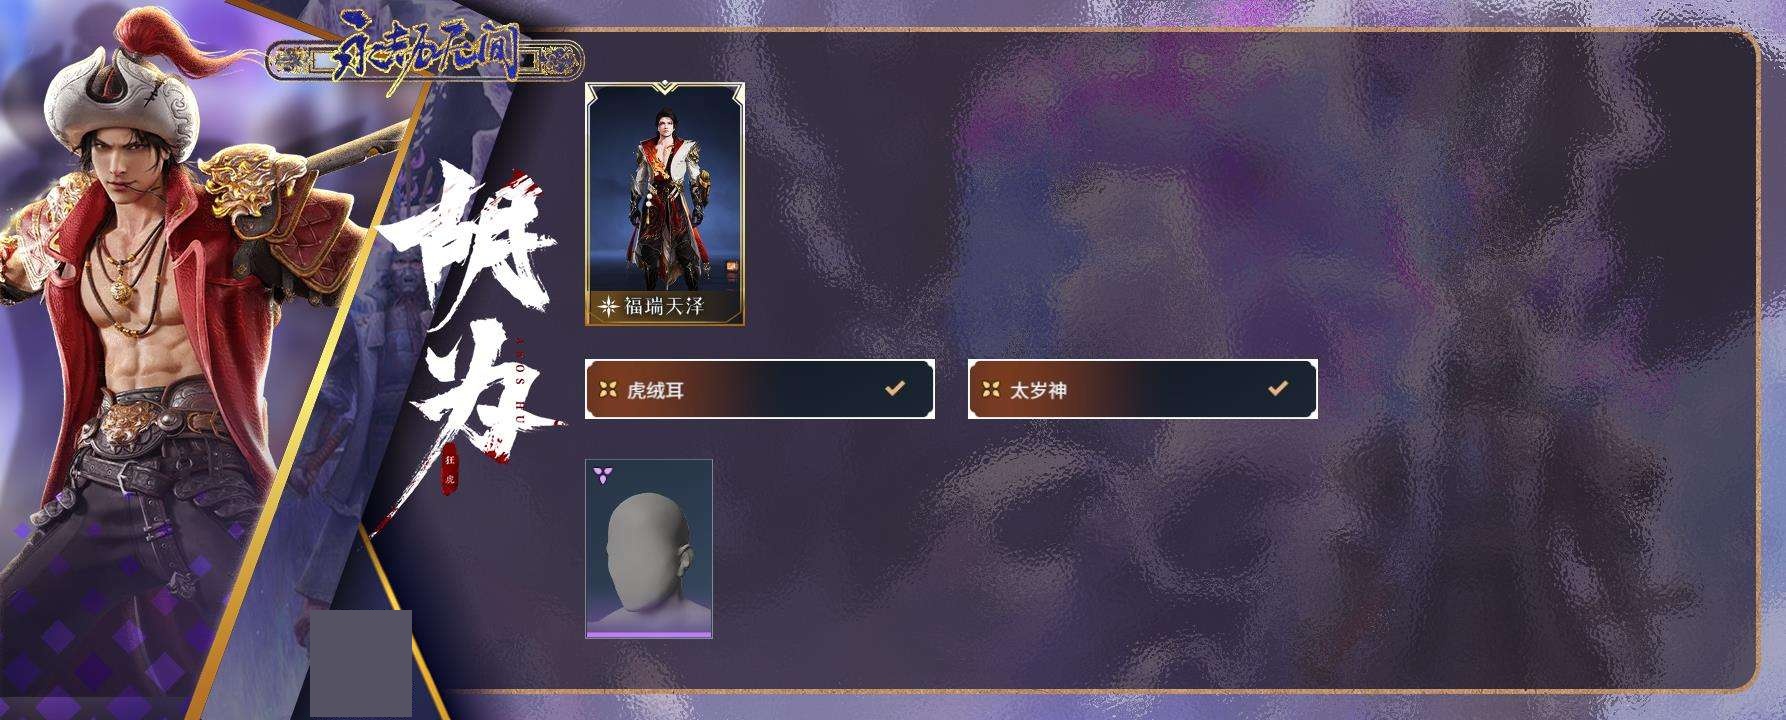1786x720 pixels.
Task: Click the white calligraphy hero title
Action: coord(470,310)
